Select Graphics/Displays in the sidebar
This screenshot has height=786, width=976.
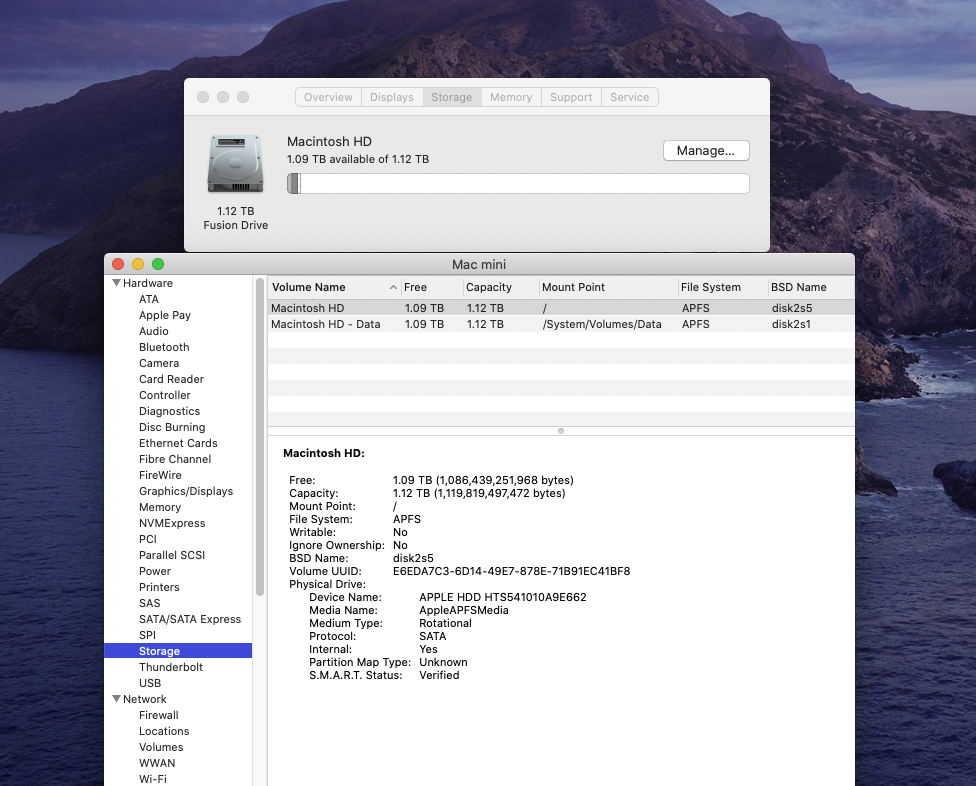tap(186, 491)
